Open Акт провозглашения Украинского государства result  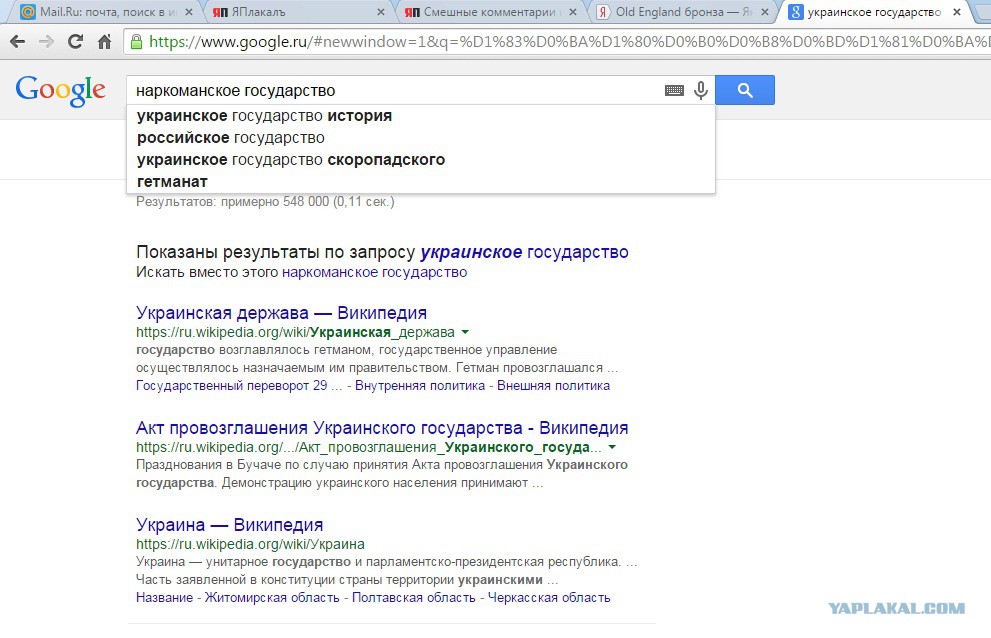[382, 427]
